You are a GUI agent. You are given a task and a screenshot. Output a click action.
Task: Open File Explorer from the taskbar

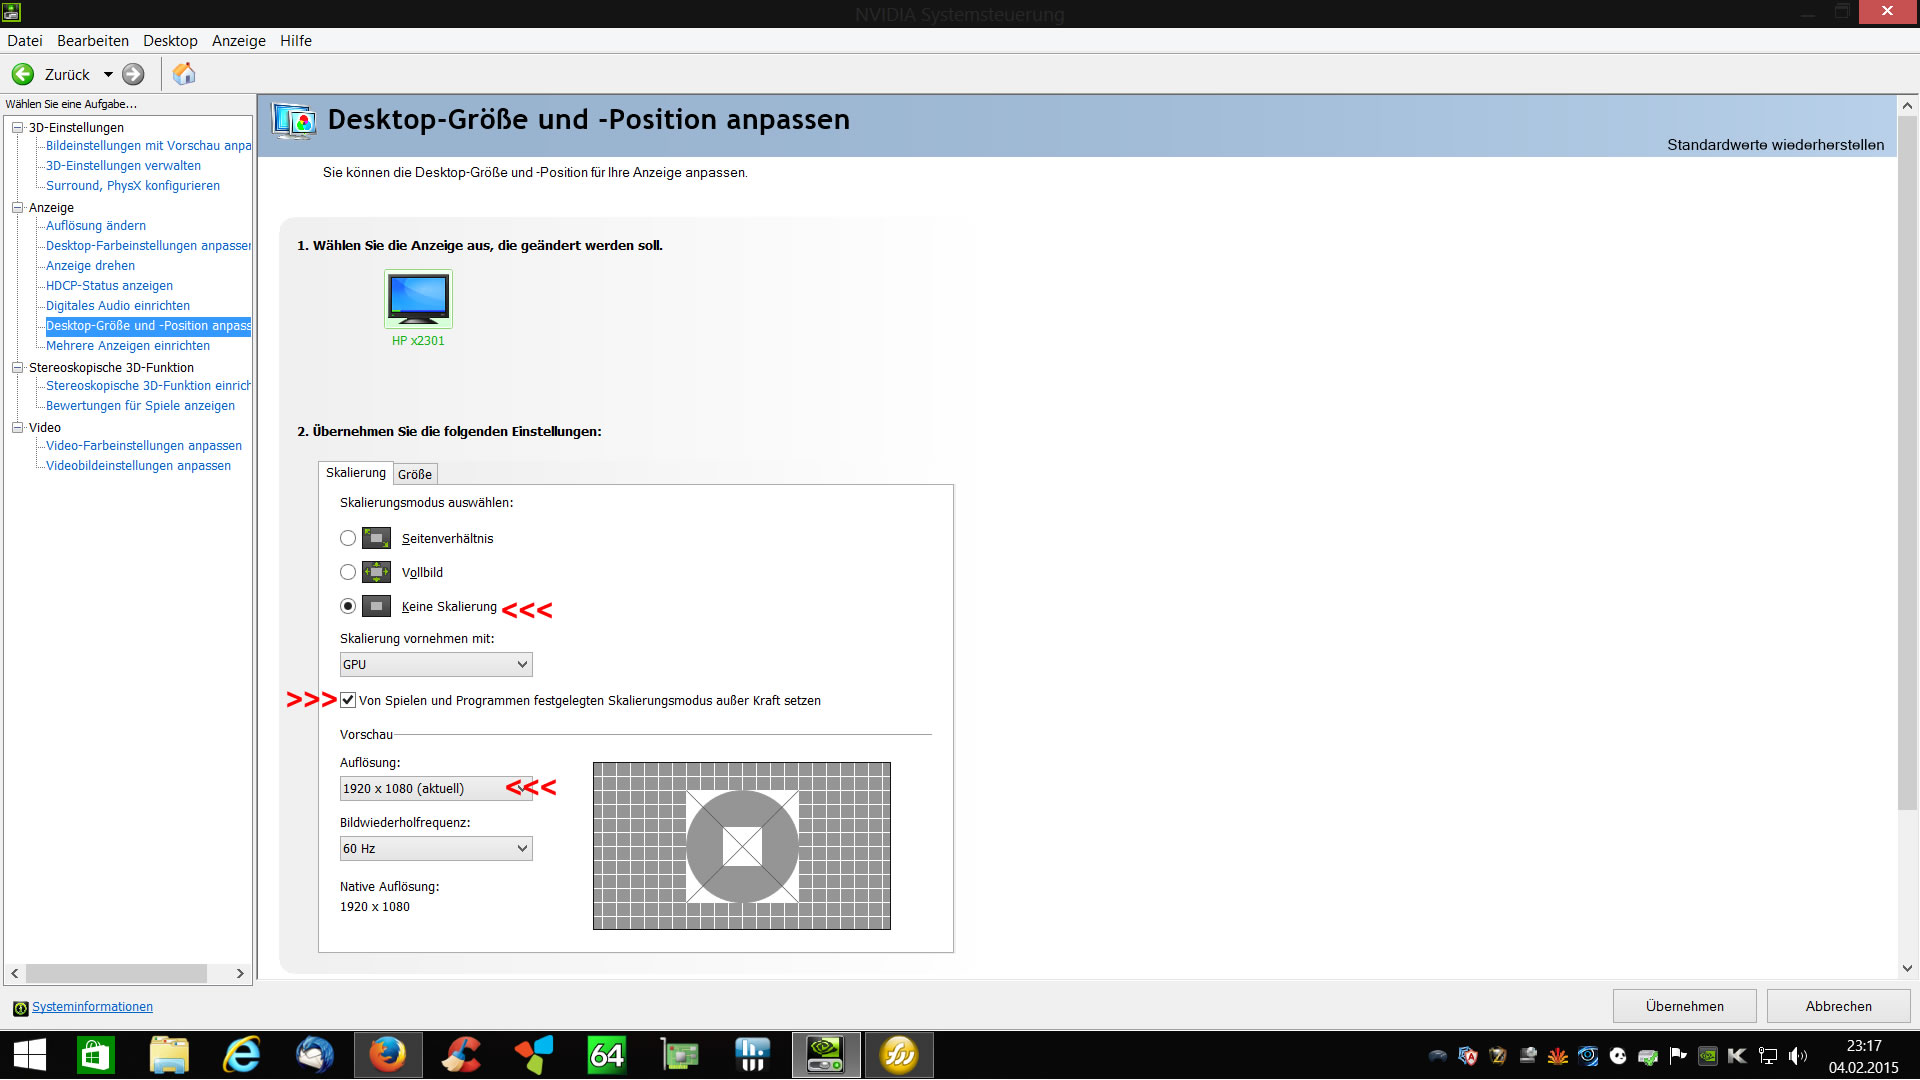coord(169,1055)
